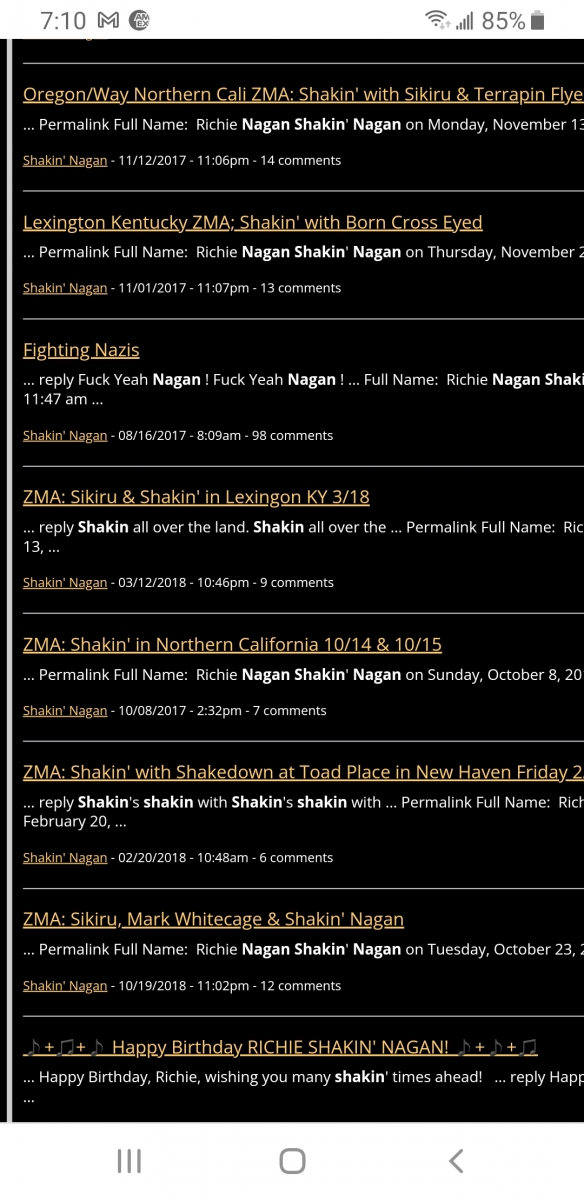584x1200 pixels.
Task: Tap the Android back arrow icon
Action: coord(456,1160)
